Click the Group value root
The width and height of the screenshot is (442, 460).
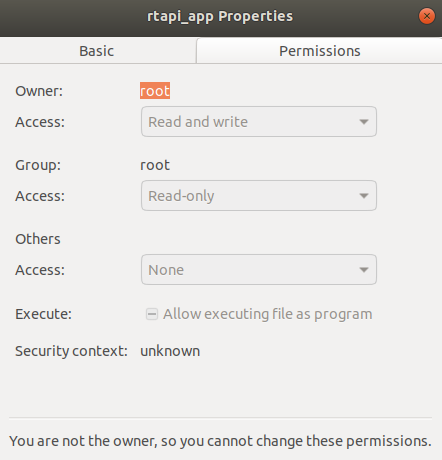pyautogui.click(x=155, y=165)
